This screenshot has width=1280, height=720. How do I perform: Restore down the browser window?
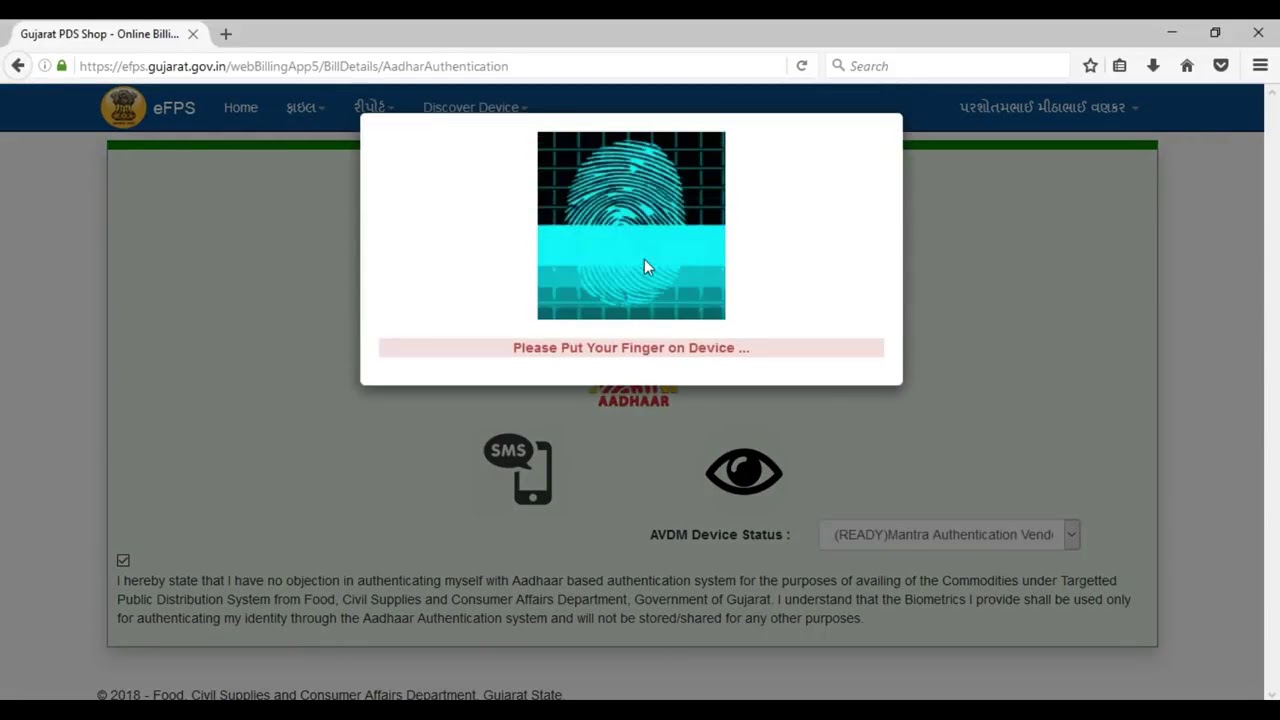click(1215, 33)
